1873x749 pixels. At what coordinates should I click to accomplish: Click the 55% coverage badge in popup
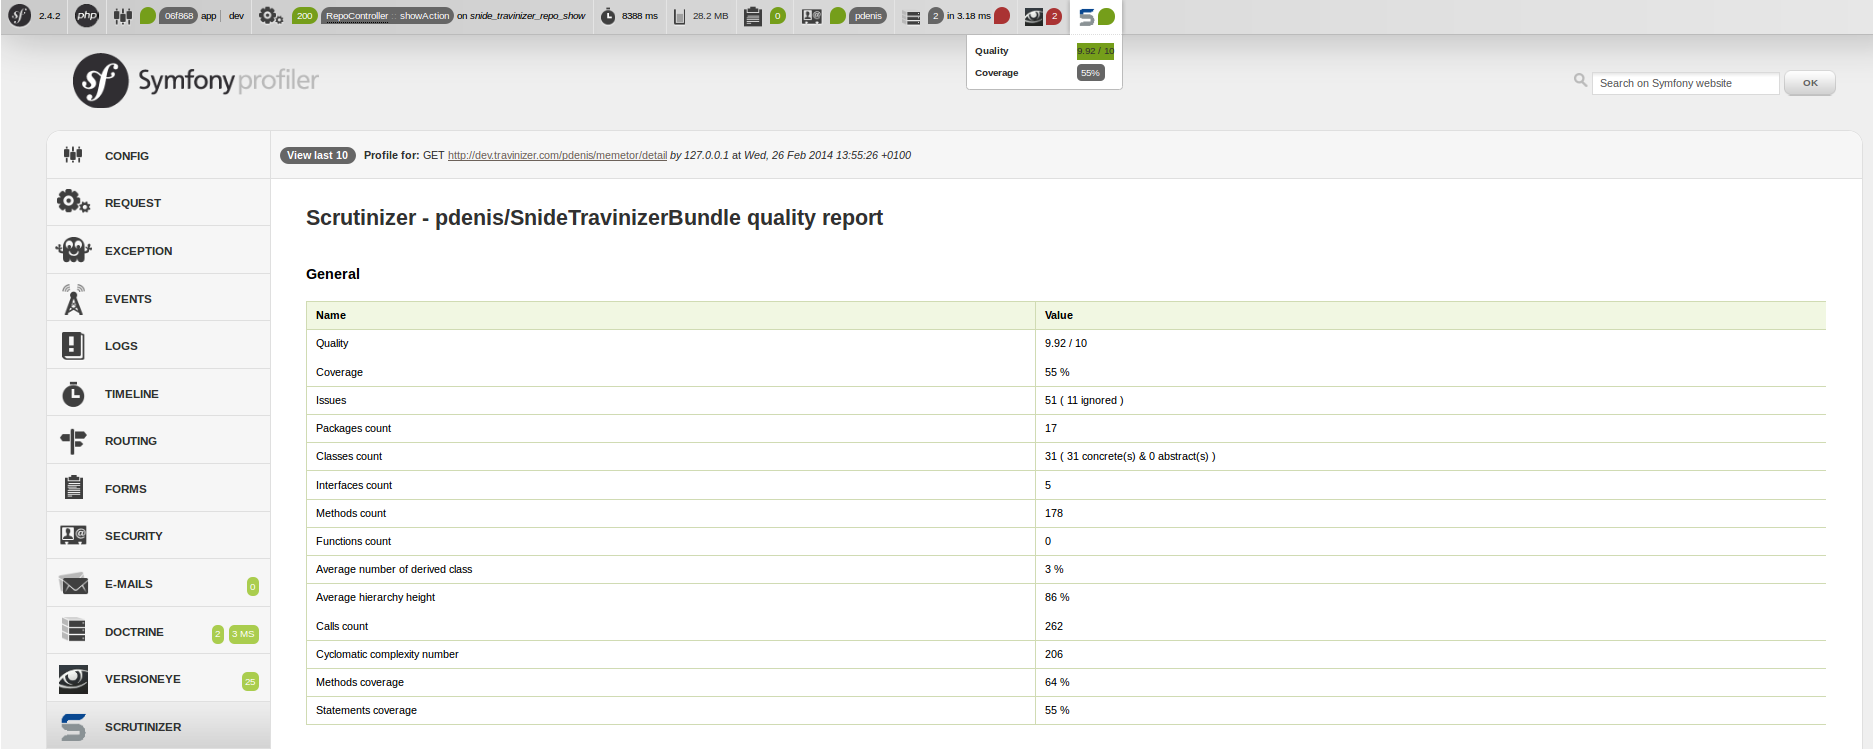1090,73
